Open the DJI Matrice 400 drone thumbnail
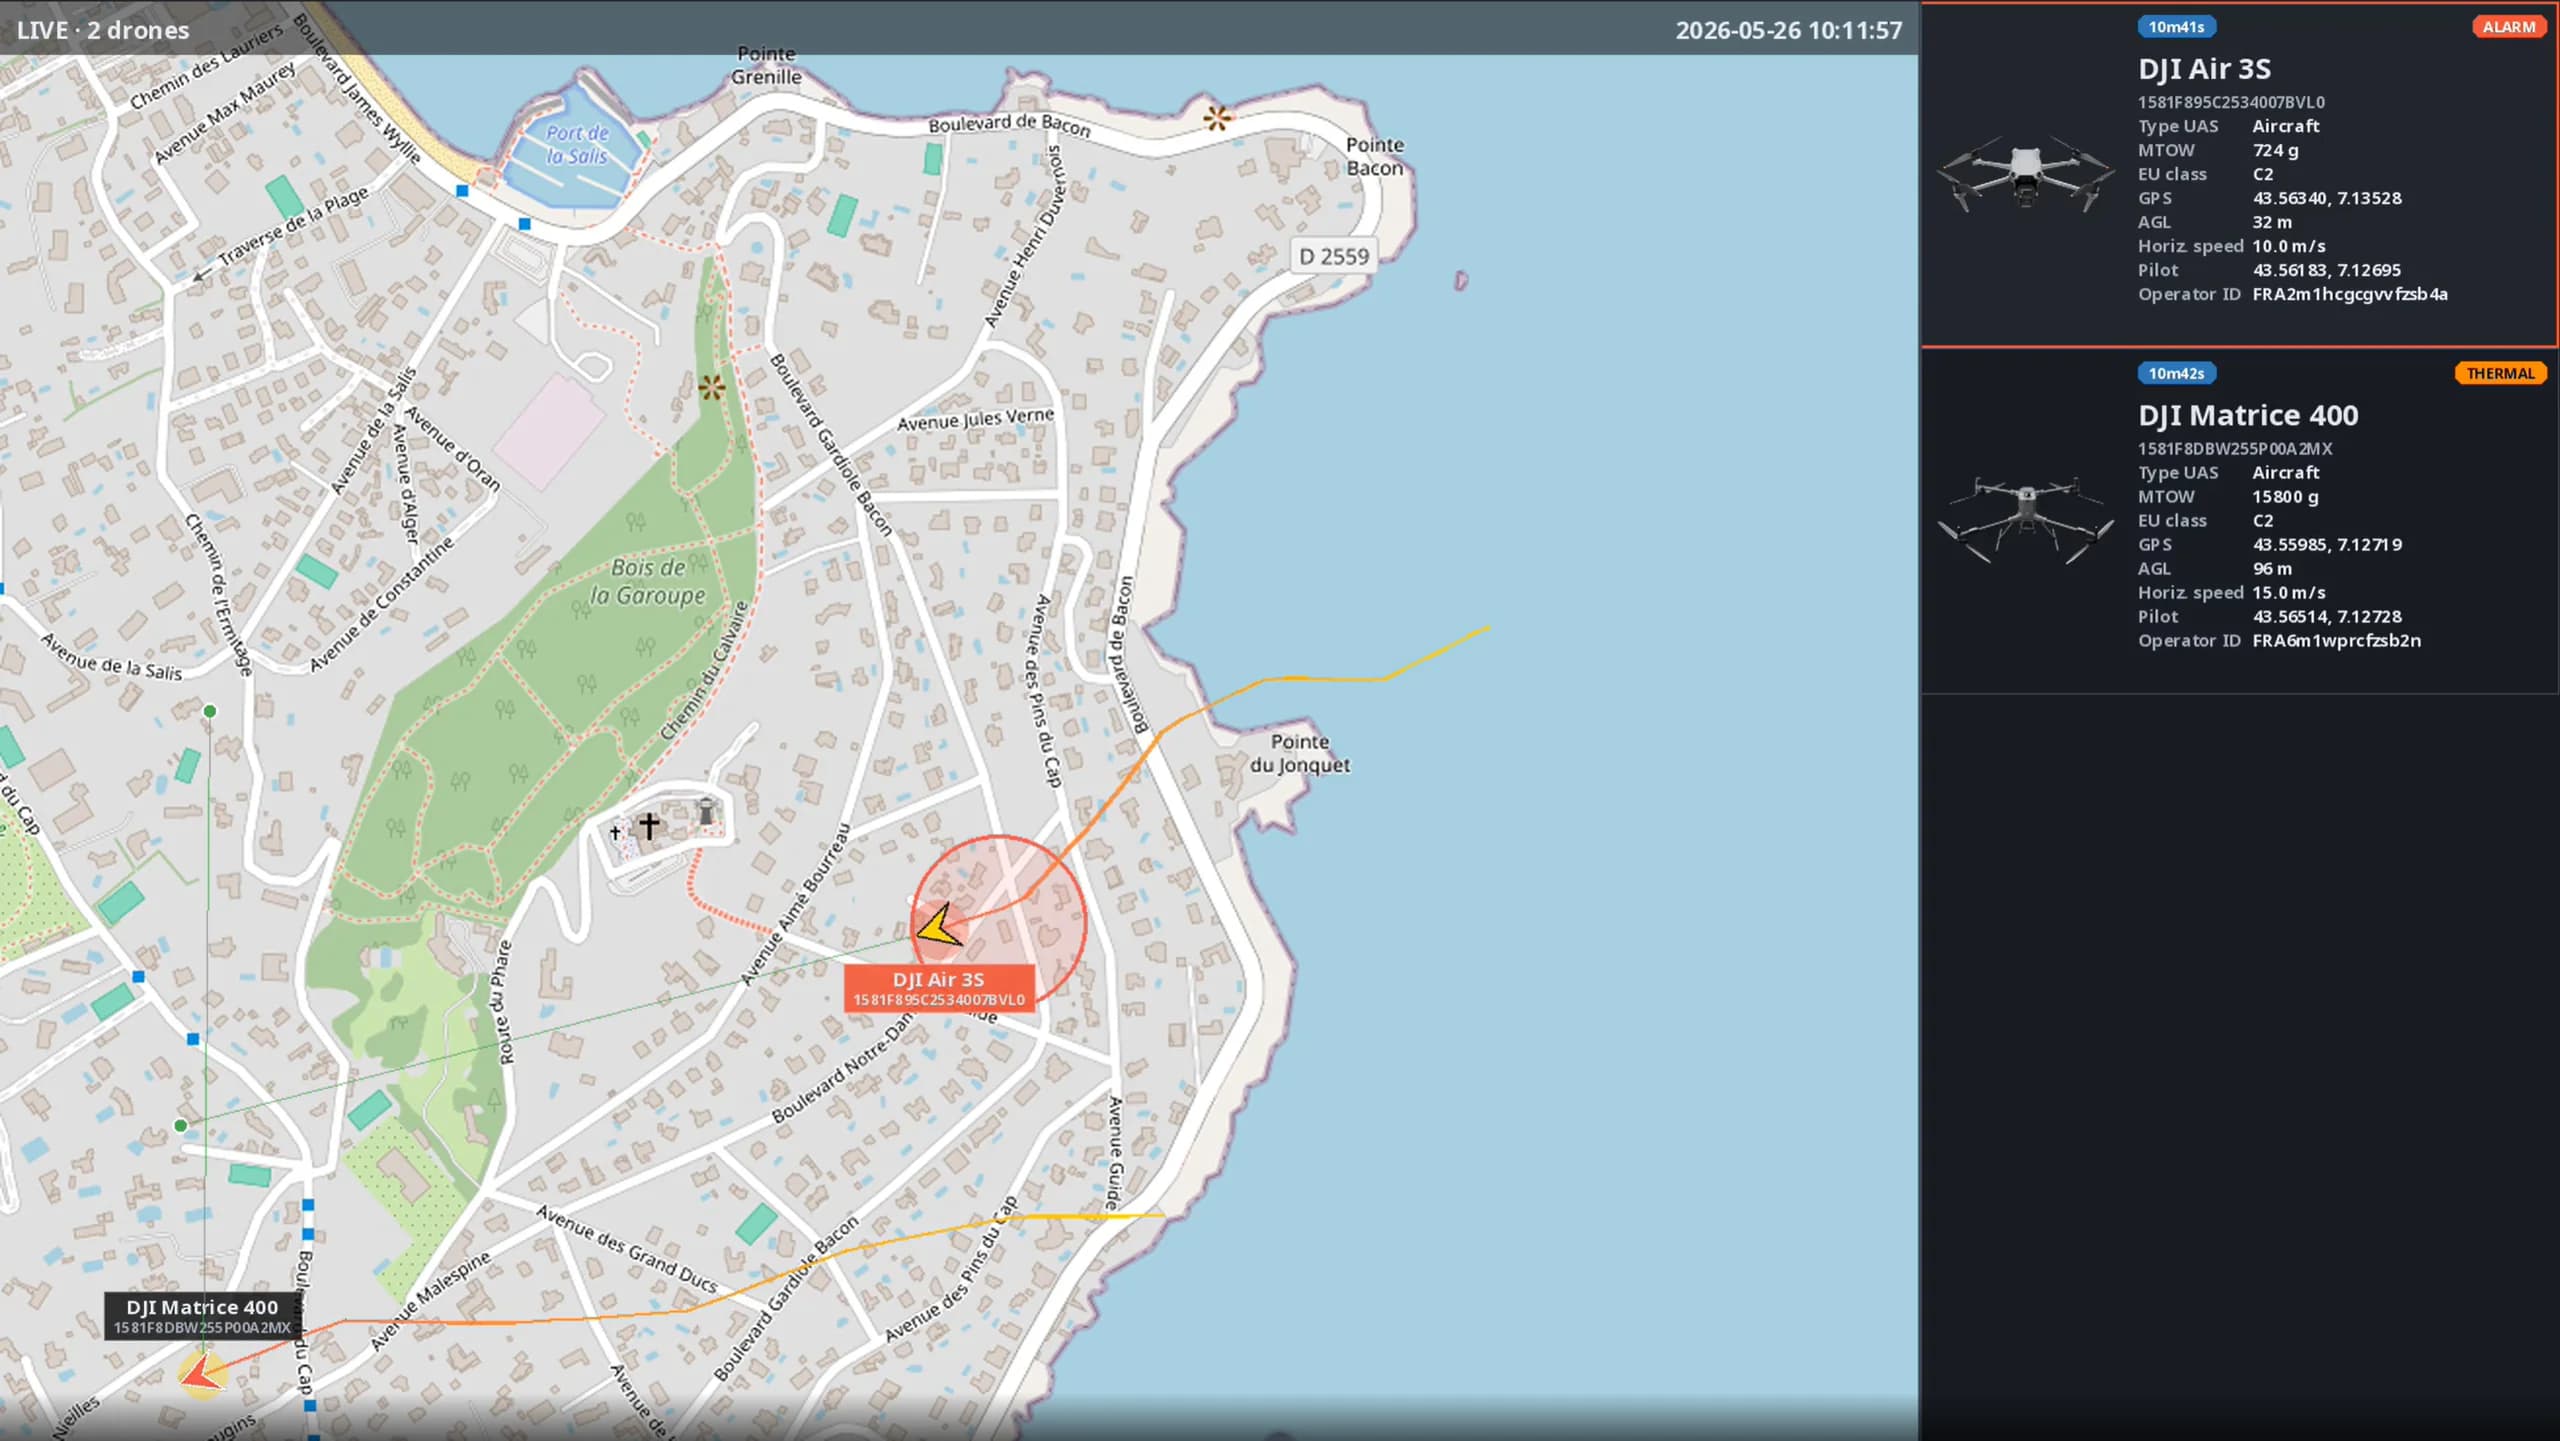Viewport: 2560px width, 1441px height. point(2026,520)
